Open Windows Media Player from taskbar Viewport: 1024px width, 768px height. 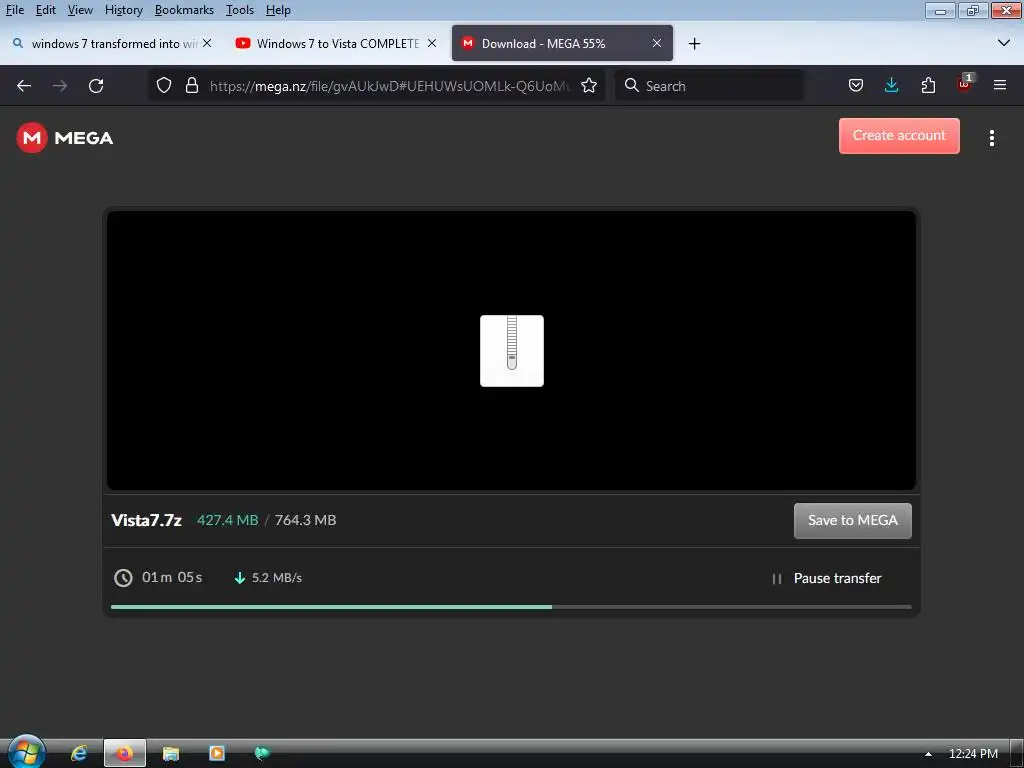click(x=216, y=754)
